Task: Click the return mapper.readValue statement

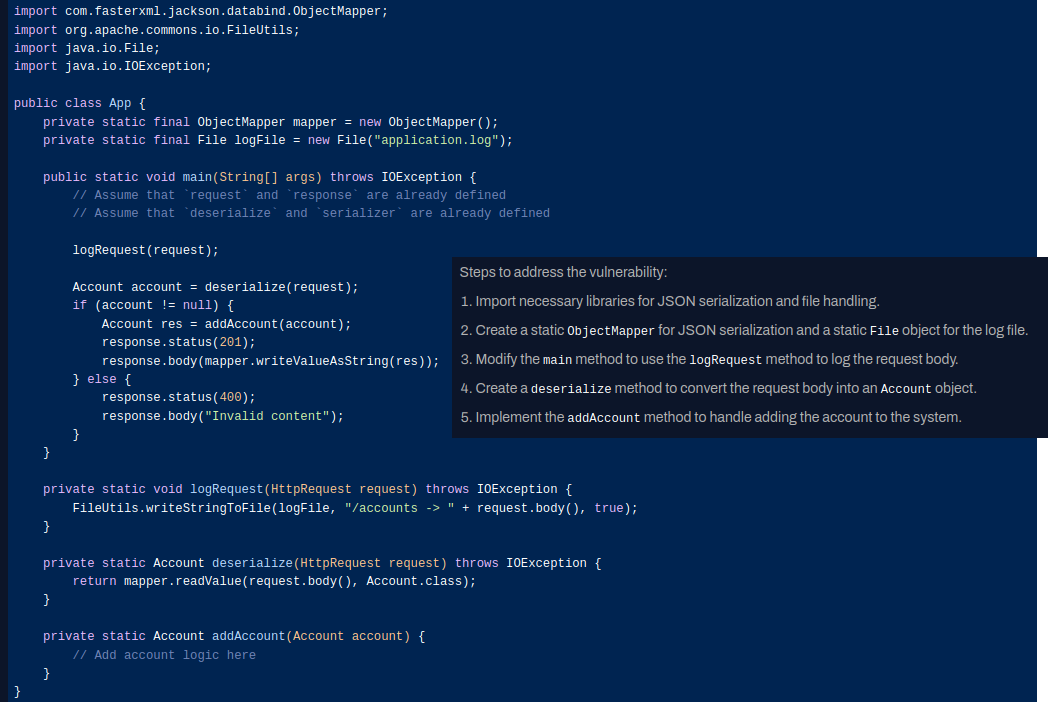Action: [x=274, y=581]
